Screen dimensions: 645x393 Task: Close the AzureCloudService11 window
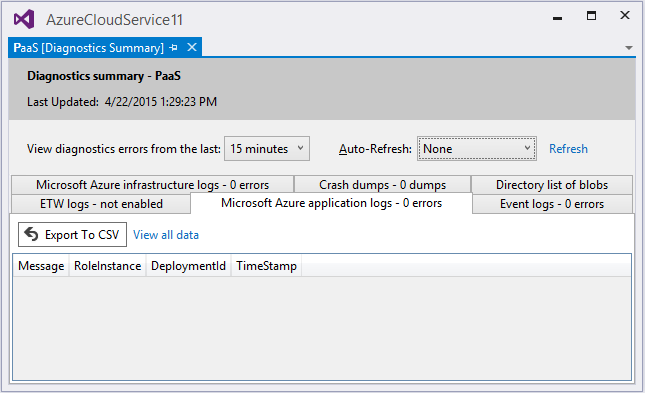point(625,15)
